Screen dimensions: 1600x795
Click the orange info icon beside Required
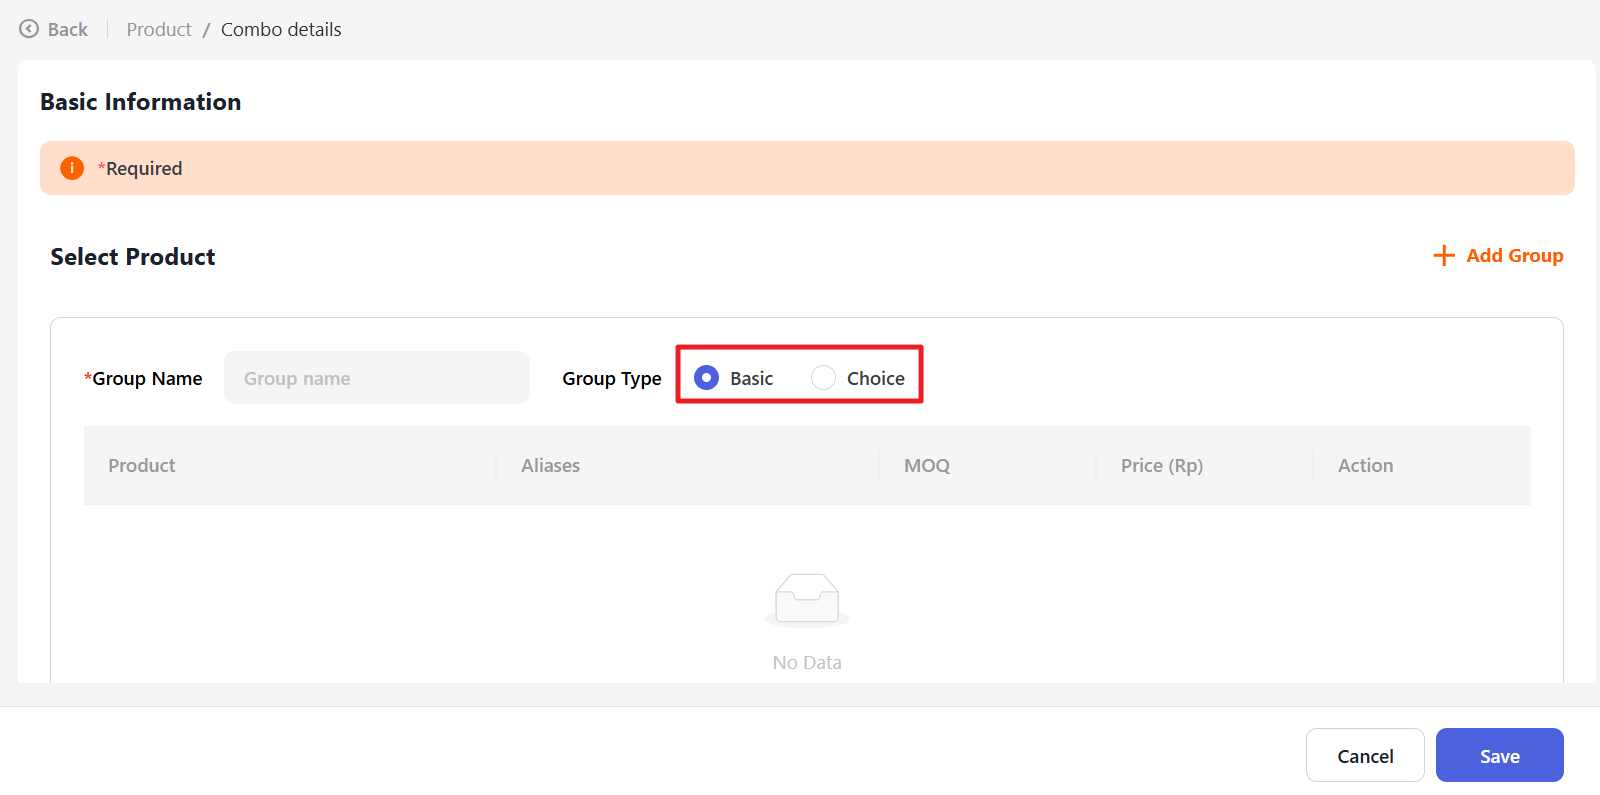click(x=72, y=168)
